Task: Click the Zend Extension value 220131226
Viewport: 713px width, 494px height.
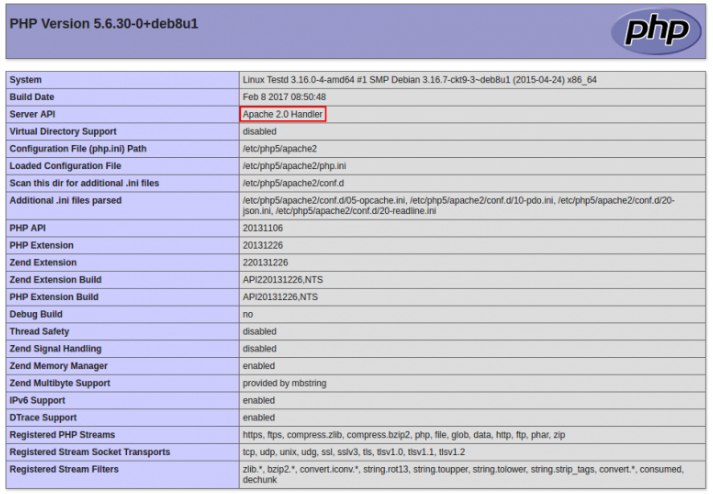Action: (266, 262)
